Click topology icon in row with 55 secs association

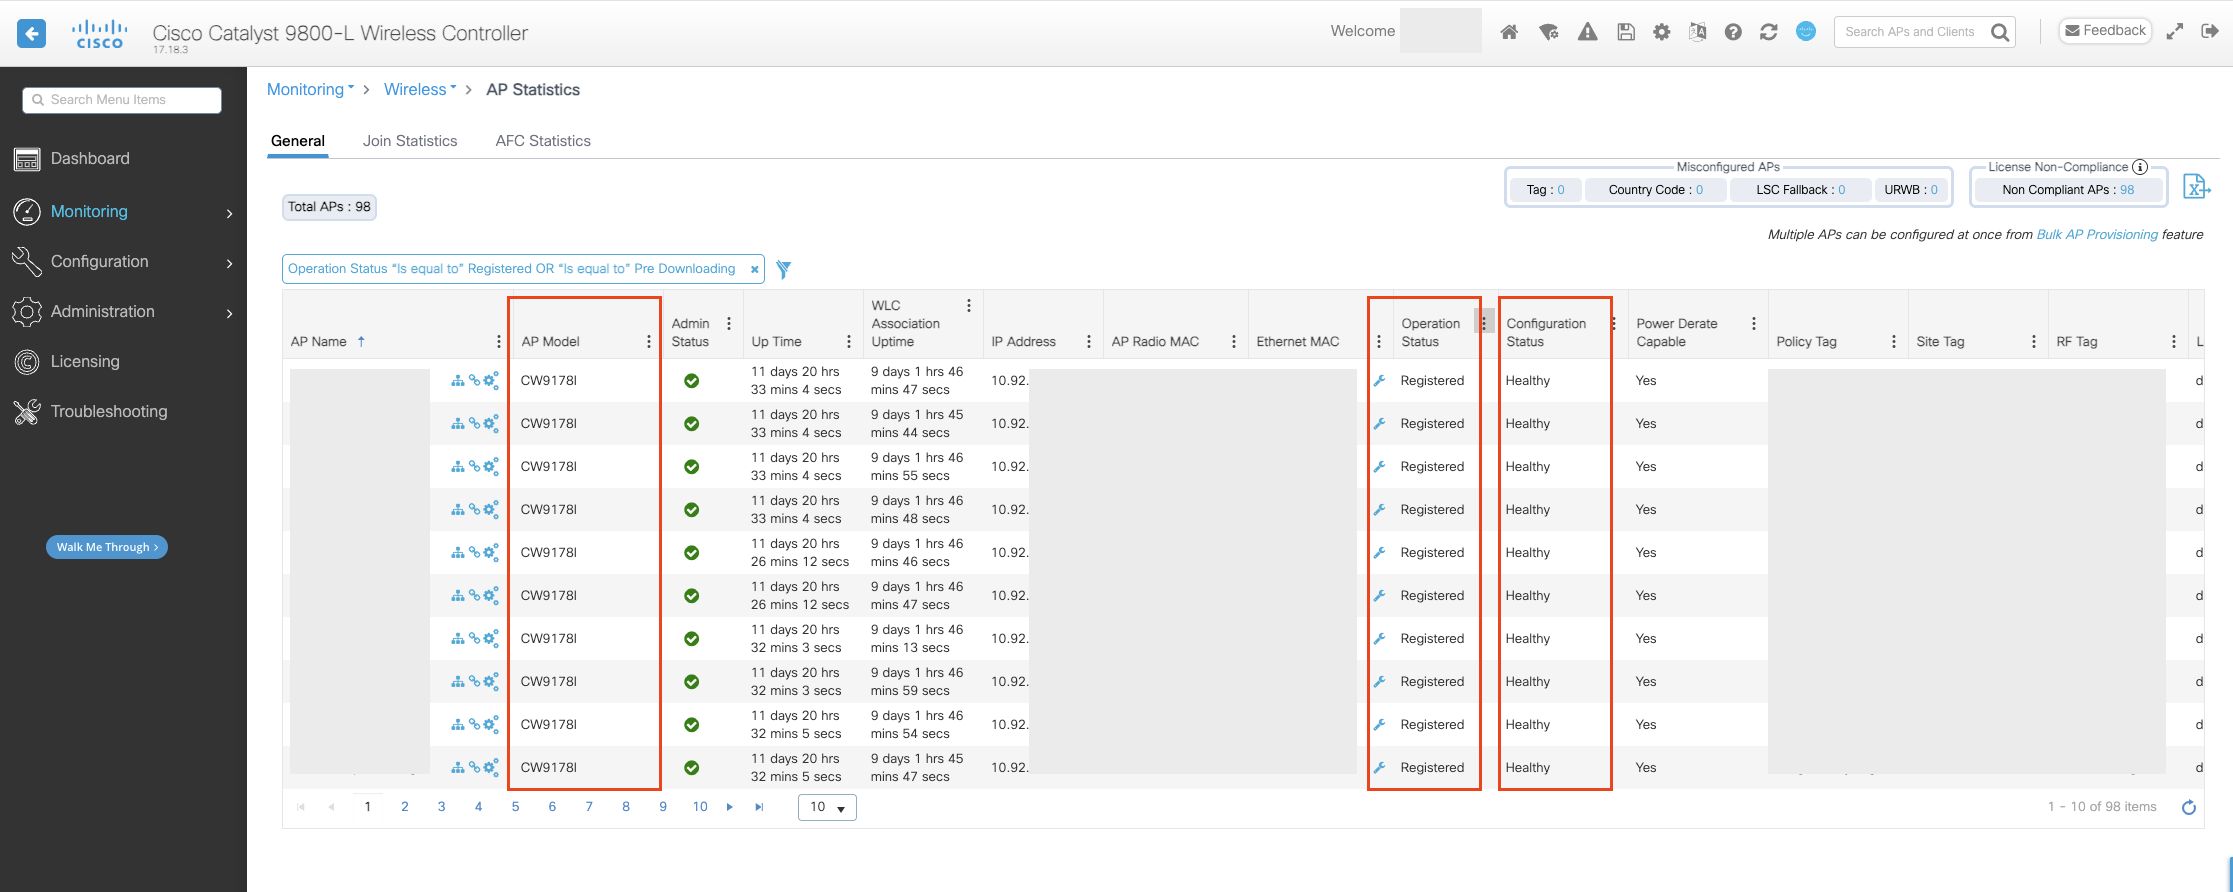tap(458, 467)
